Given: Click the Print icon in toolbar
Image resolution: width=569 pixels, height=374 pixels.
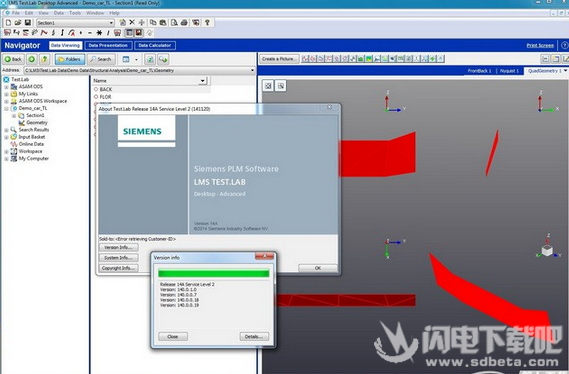Looking at the screenshot, I should [184, 22].
